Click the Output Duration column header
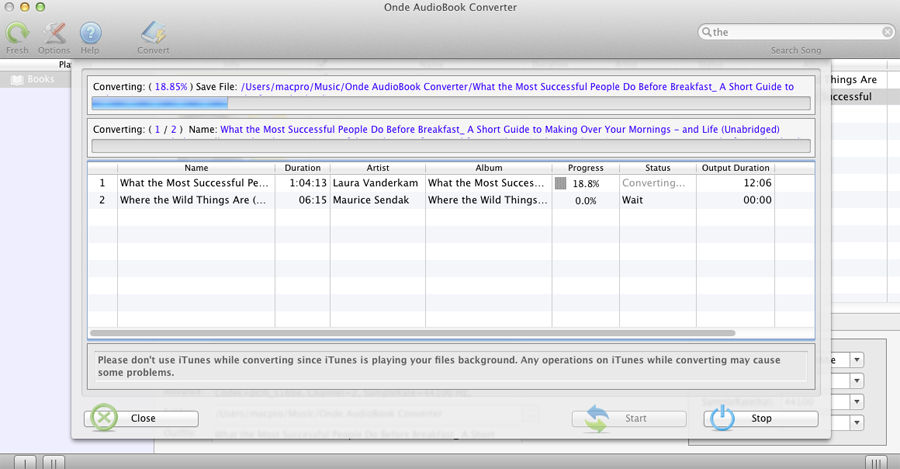Screen dimensions: 900x469 (735, 168)
